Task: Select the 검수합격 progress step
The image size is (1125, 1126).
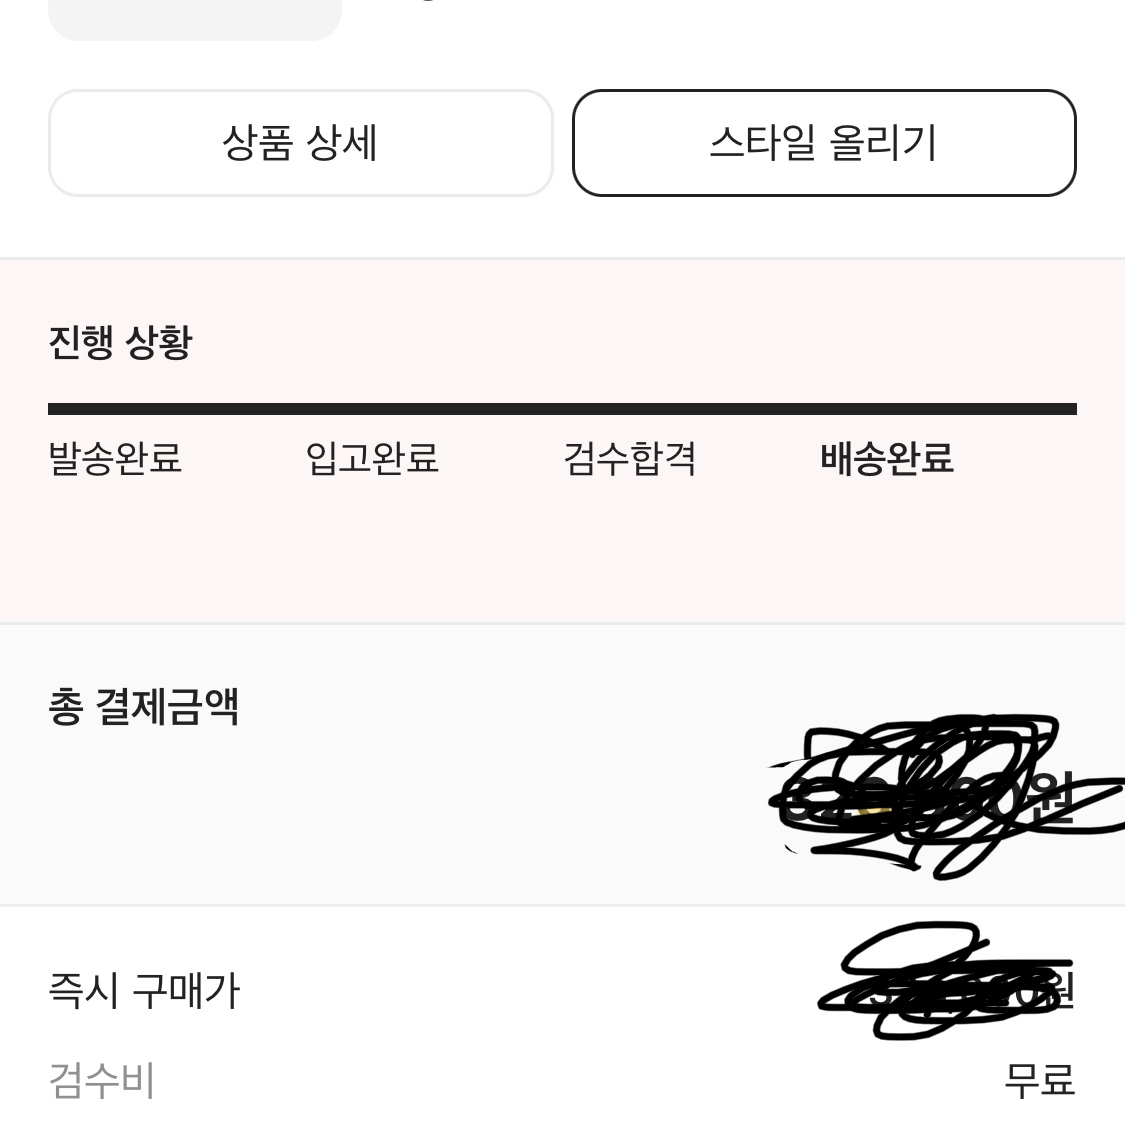Action: (630, 458)
